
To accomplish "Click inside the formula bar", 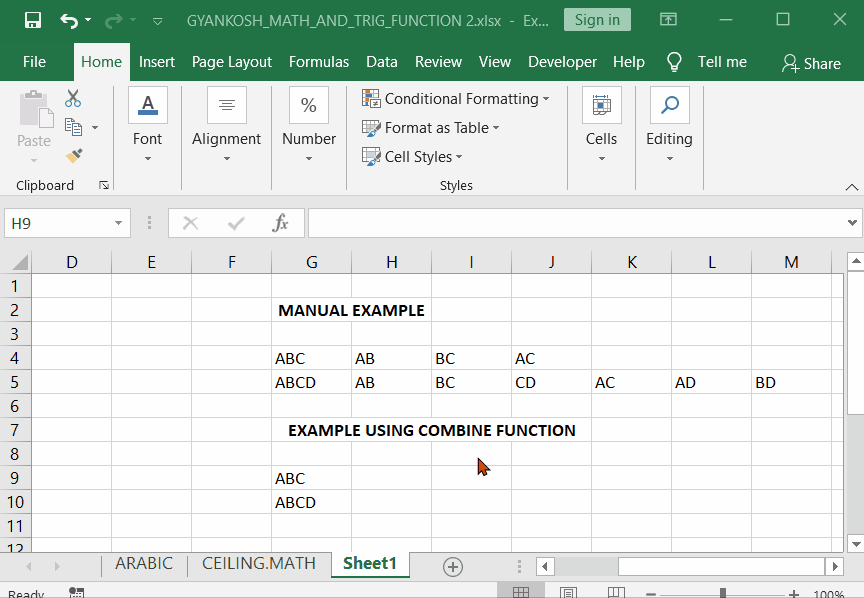I will tap(550, 222).
